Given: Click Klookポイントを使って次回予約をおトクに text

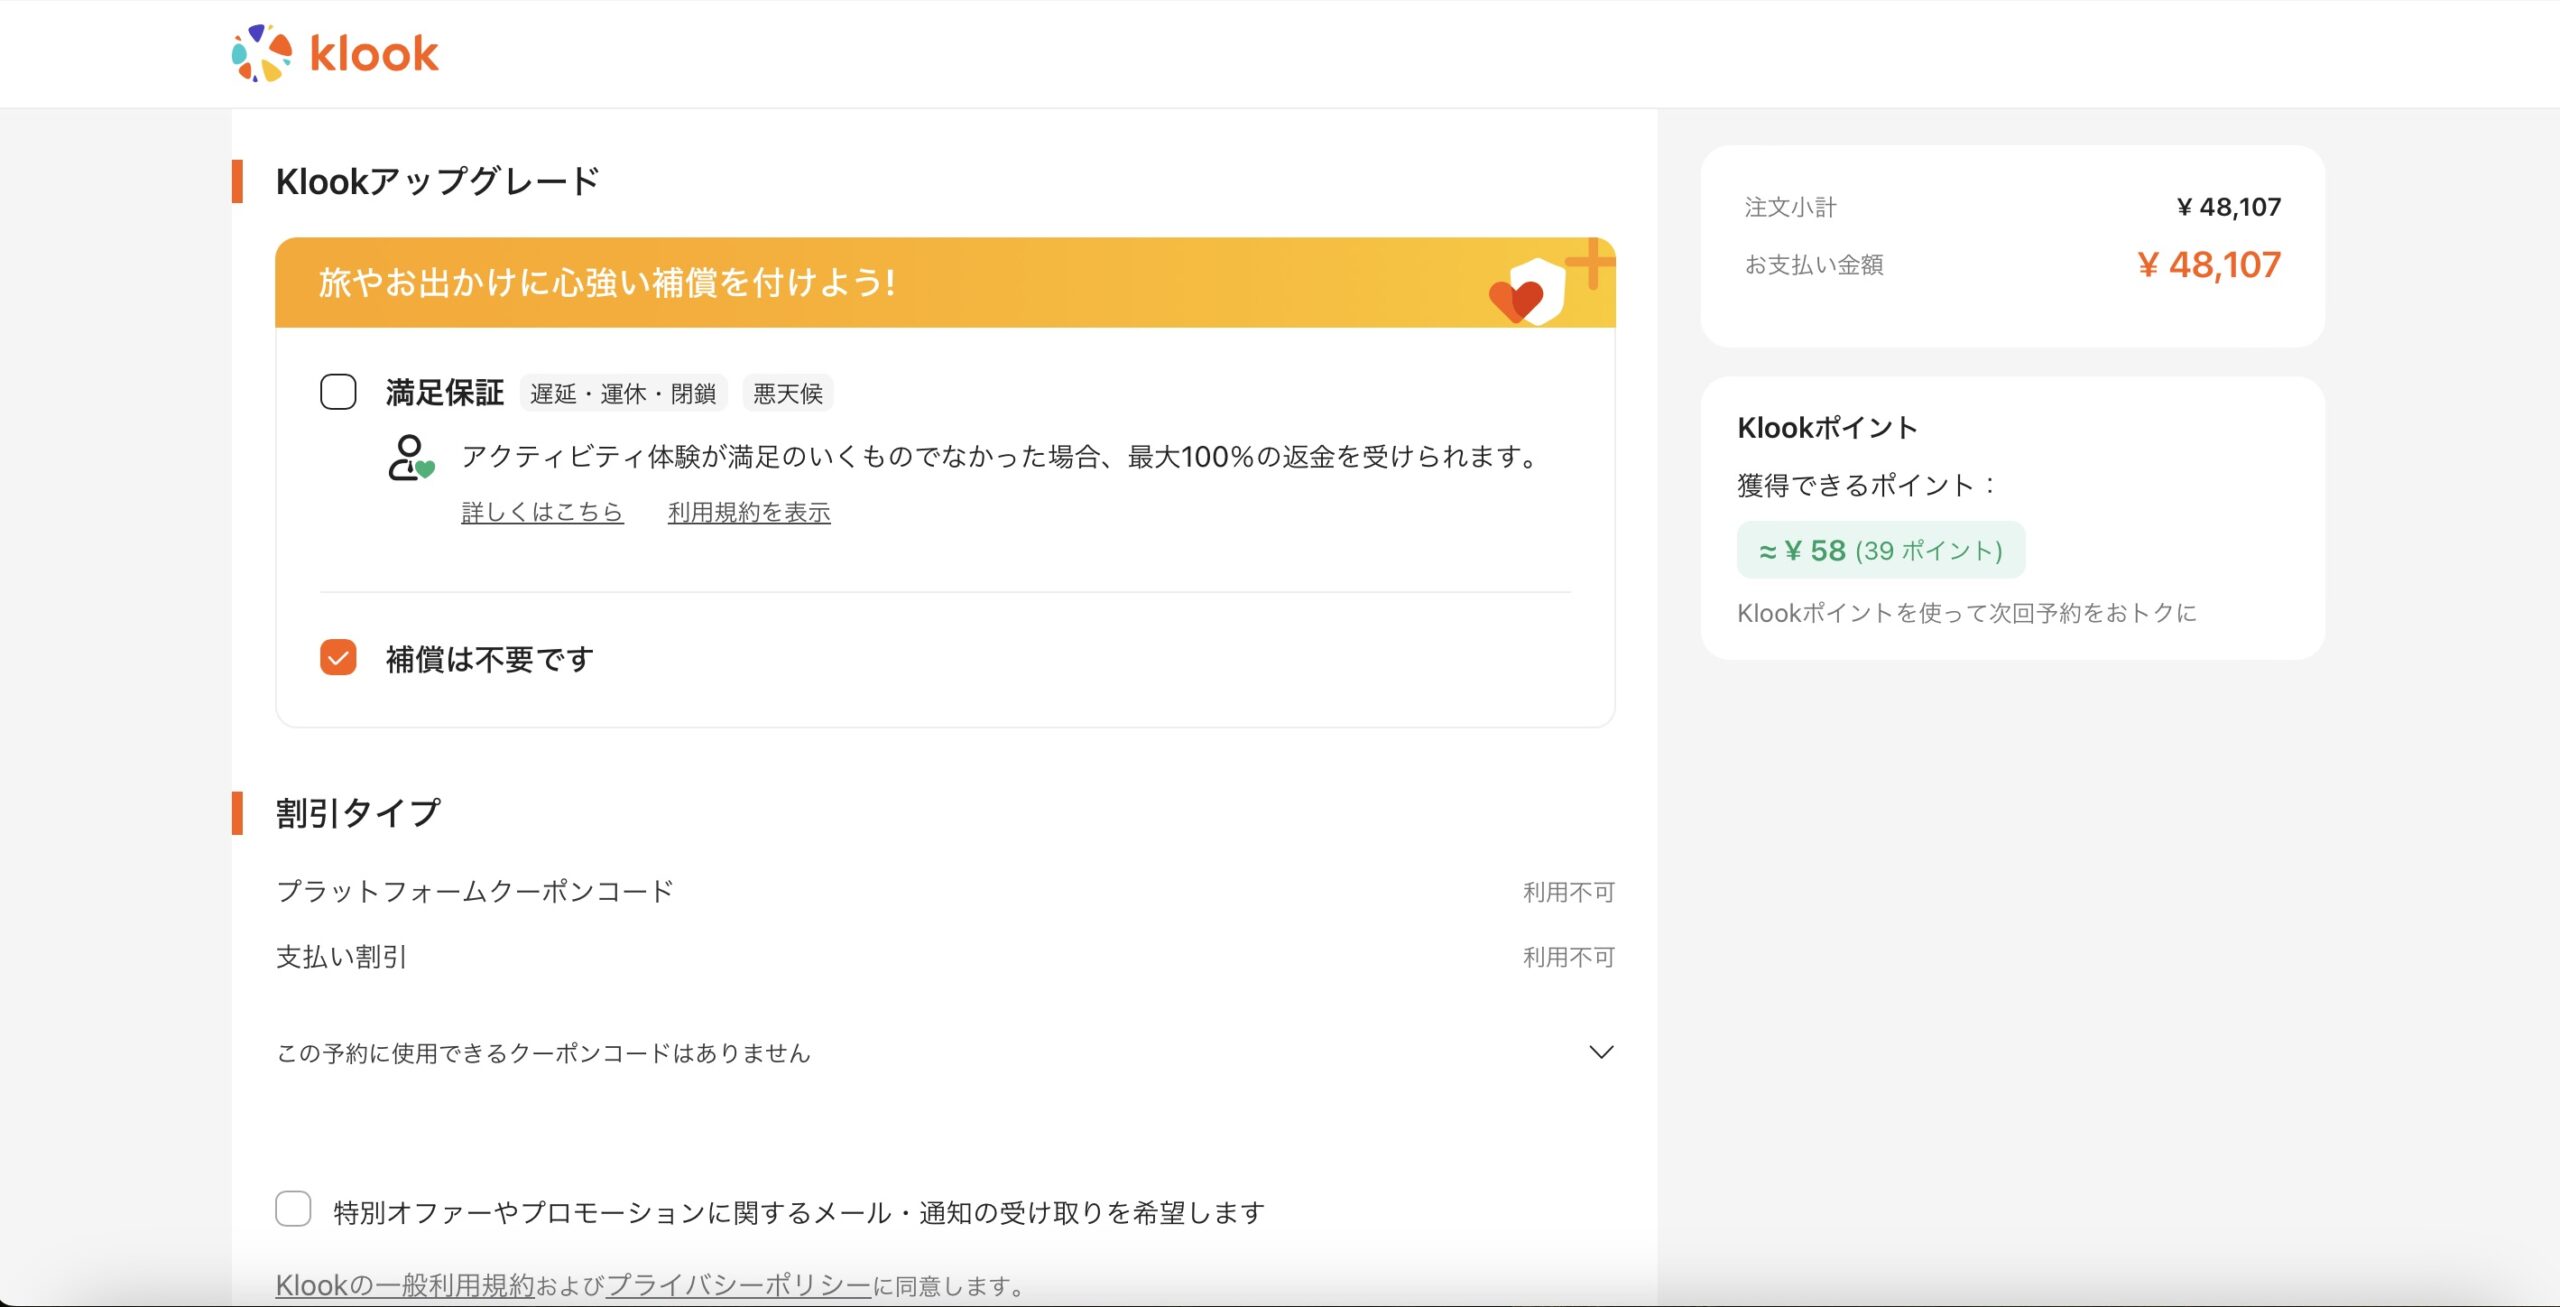Looking at the screenshot, I should (1967, 613).
